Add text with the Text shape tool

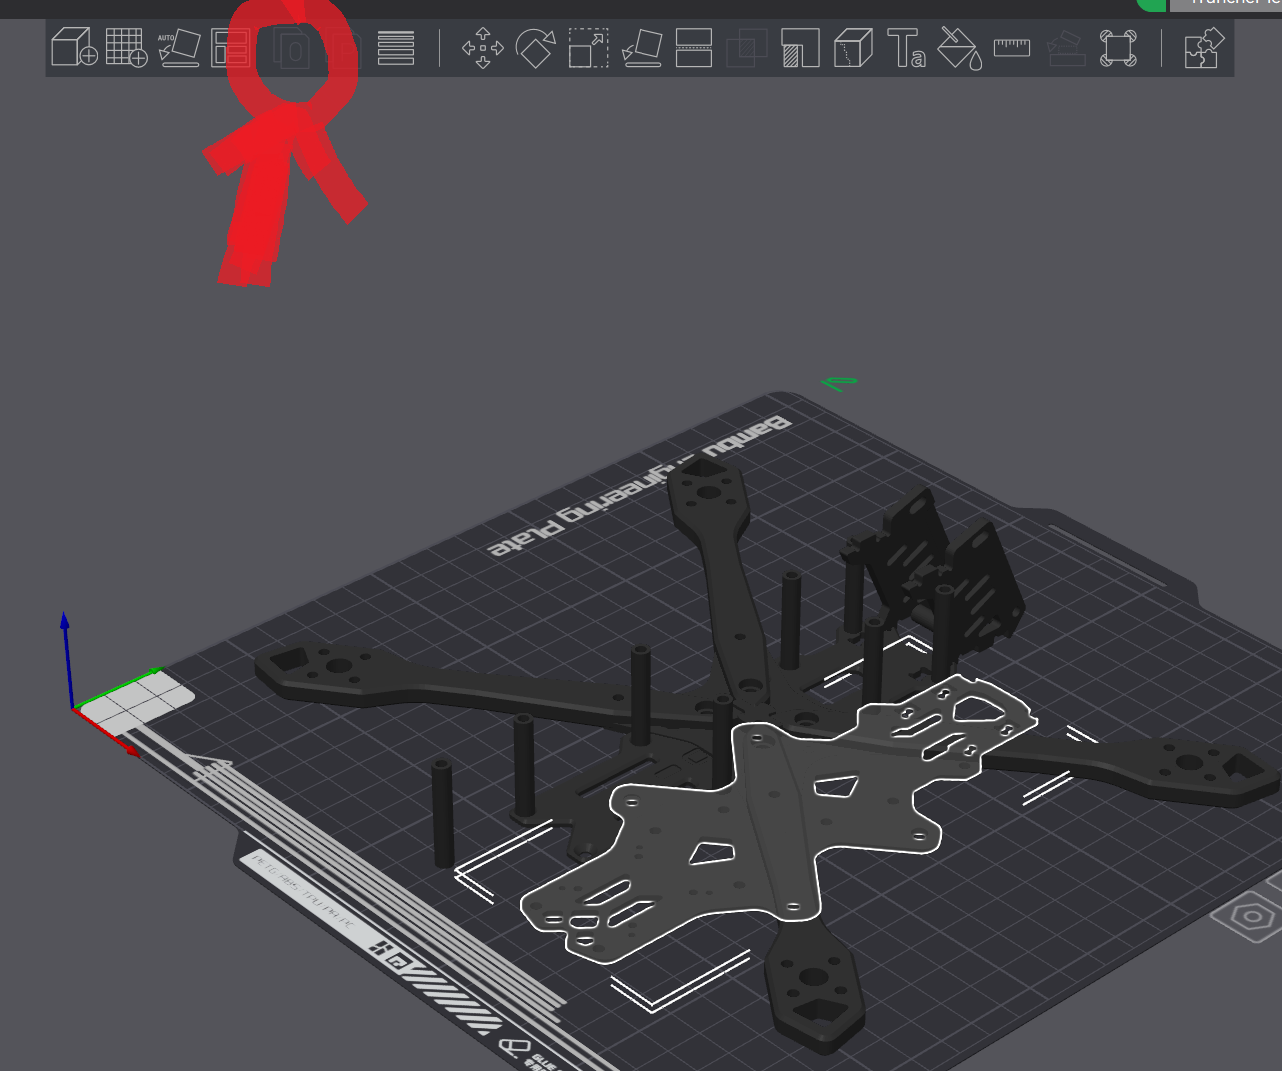click(906, 47)
